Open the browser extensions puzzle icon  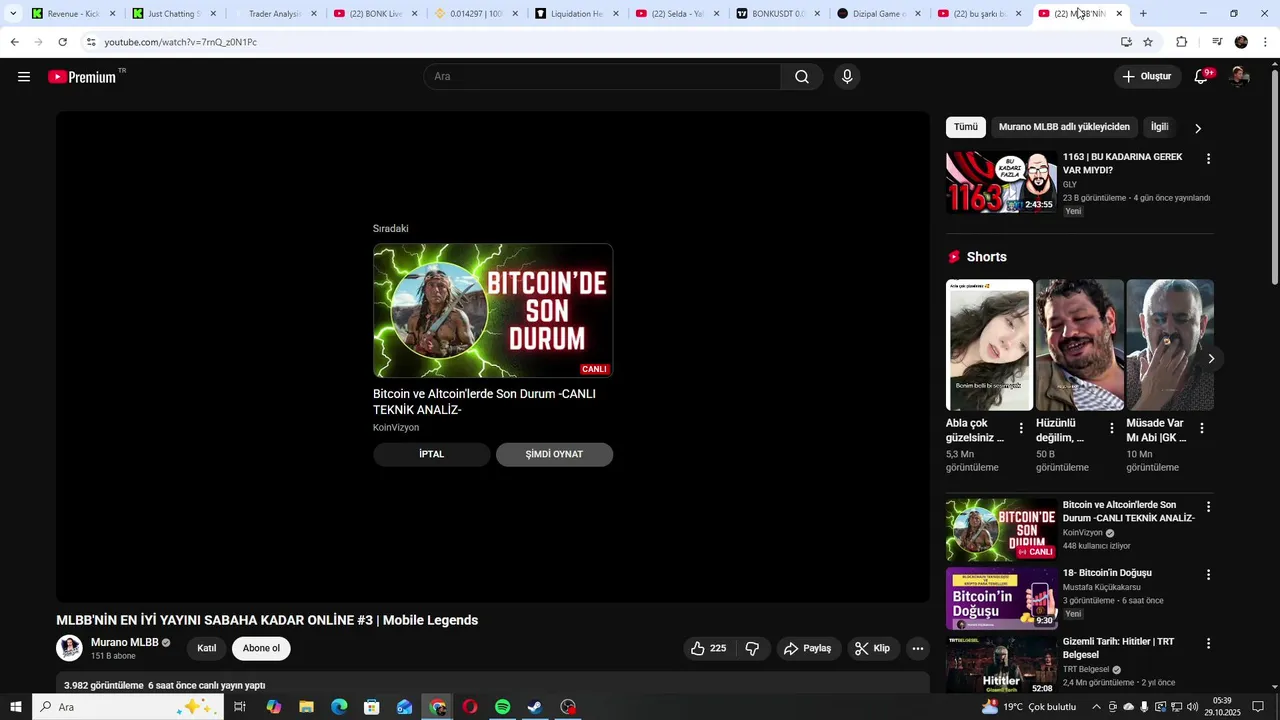[x=1181, y=42]
